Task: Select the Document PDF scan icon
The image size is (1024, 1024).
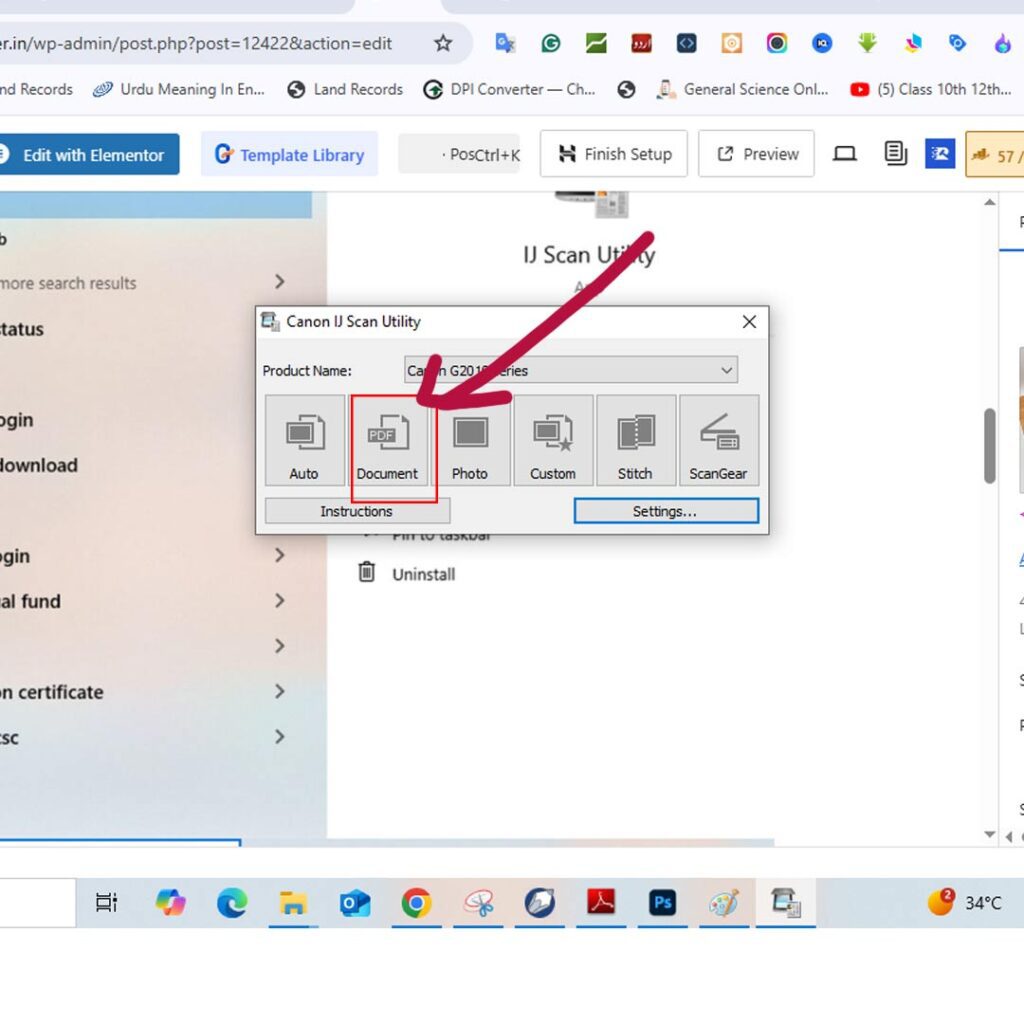Action: tap(387, 440)
